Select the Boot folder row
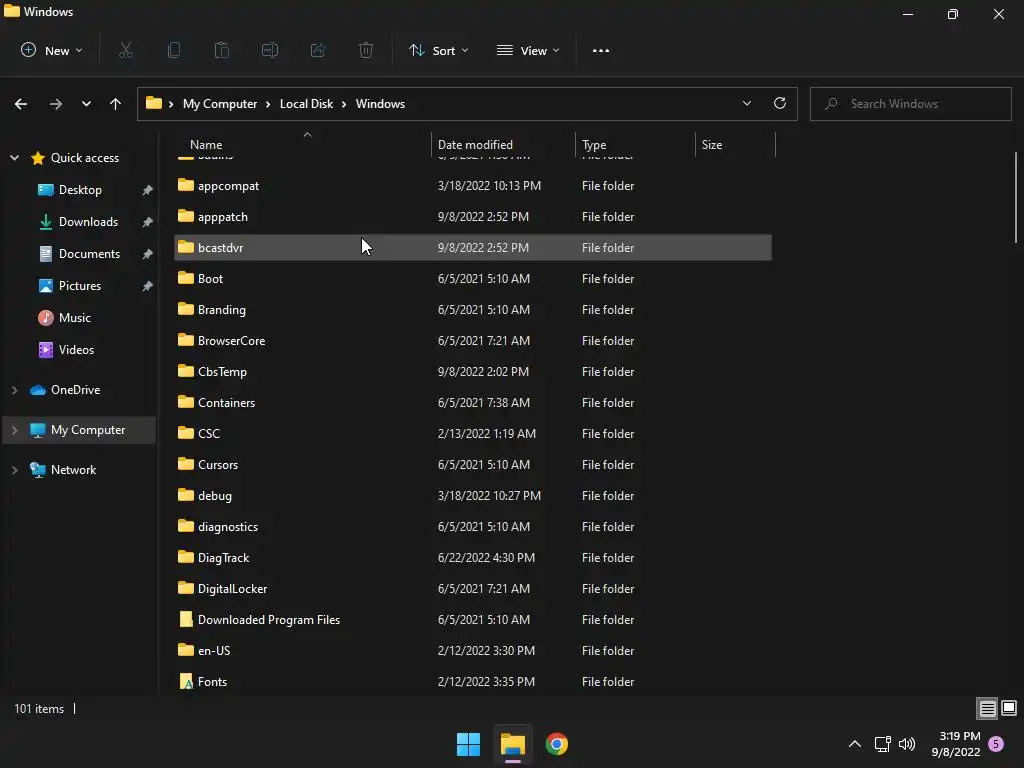 click(x=473, y=279)
